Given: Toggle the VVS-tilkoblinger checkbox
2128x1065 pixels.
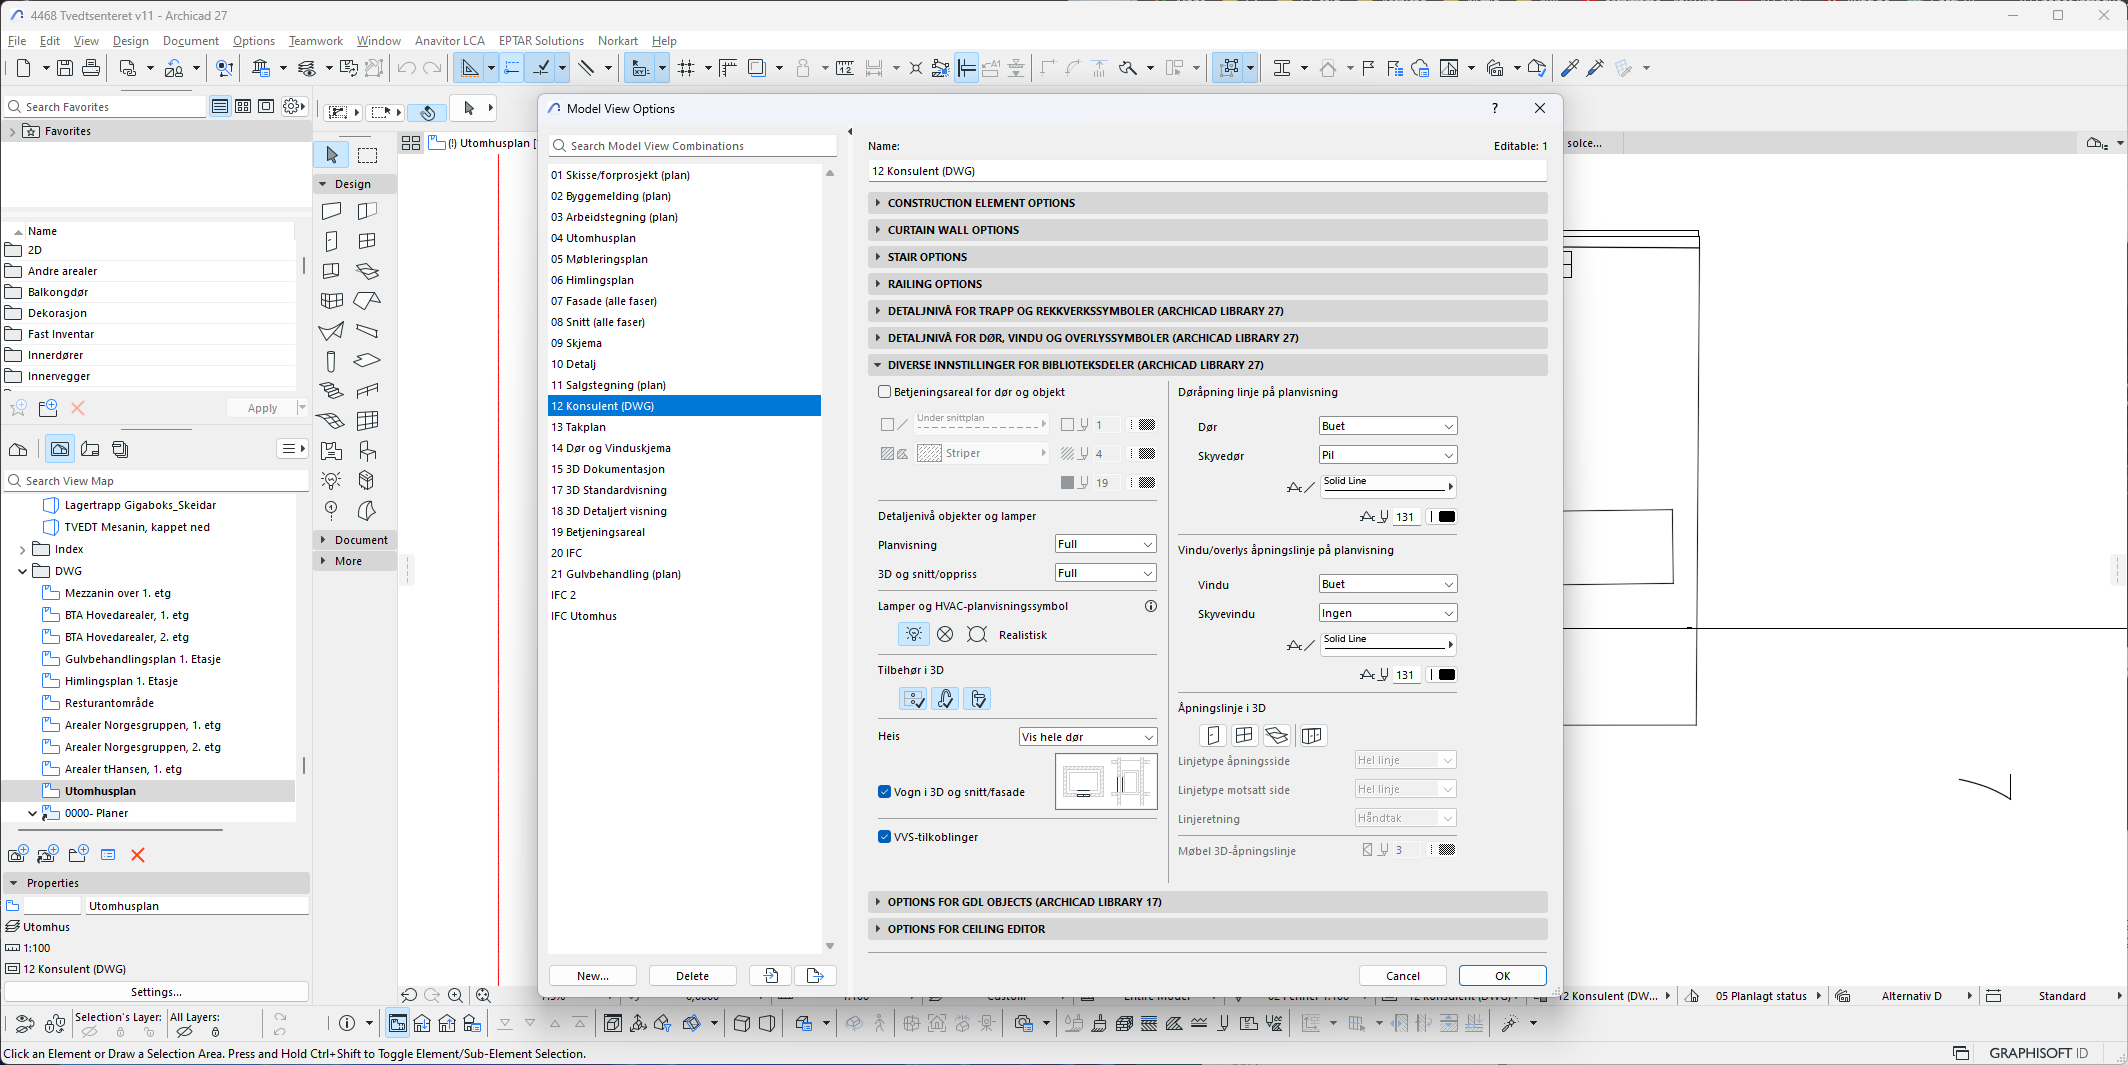Looking at the screenshot, I should tap(885, 837).
